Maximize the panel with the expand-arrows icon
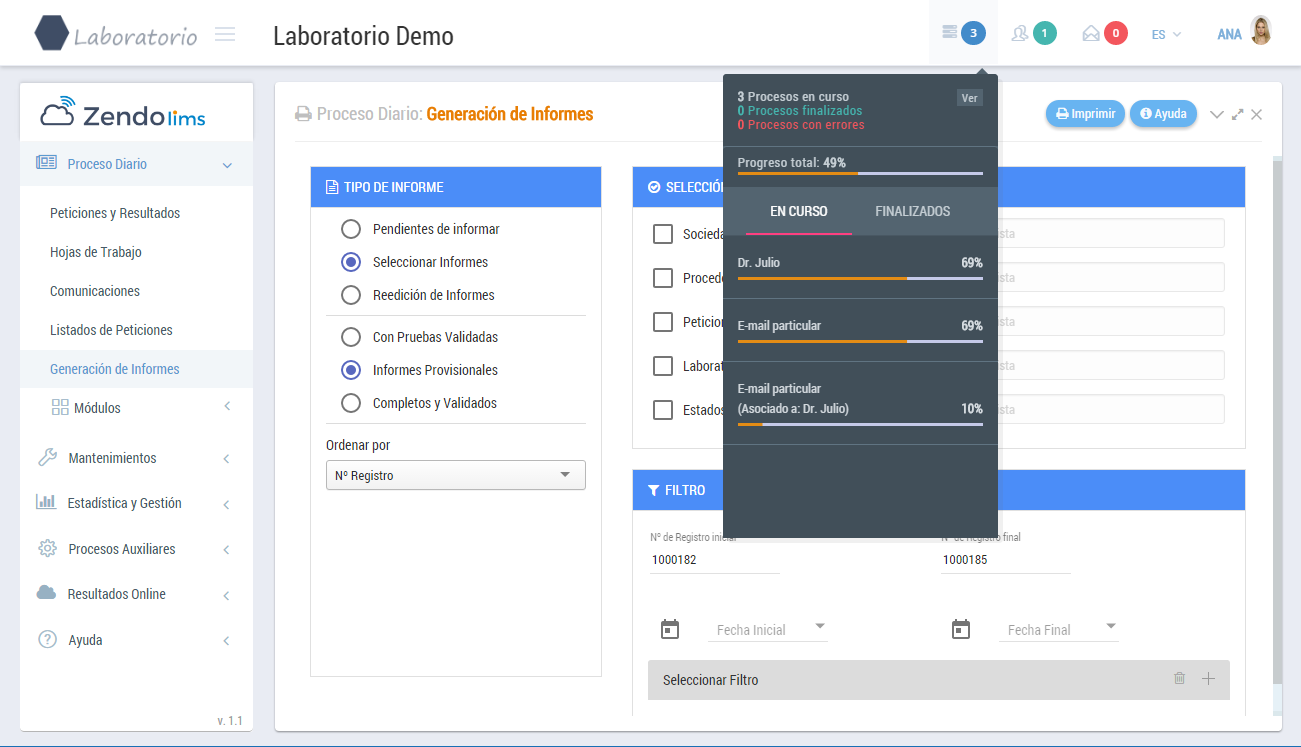Viewport: 1301px width, 747px height. 1238,114
